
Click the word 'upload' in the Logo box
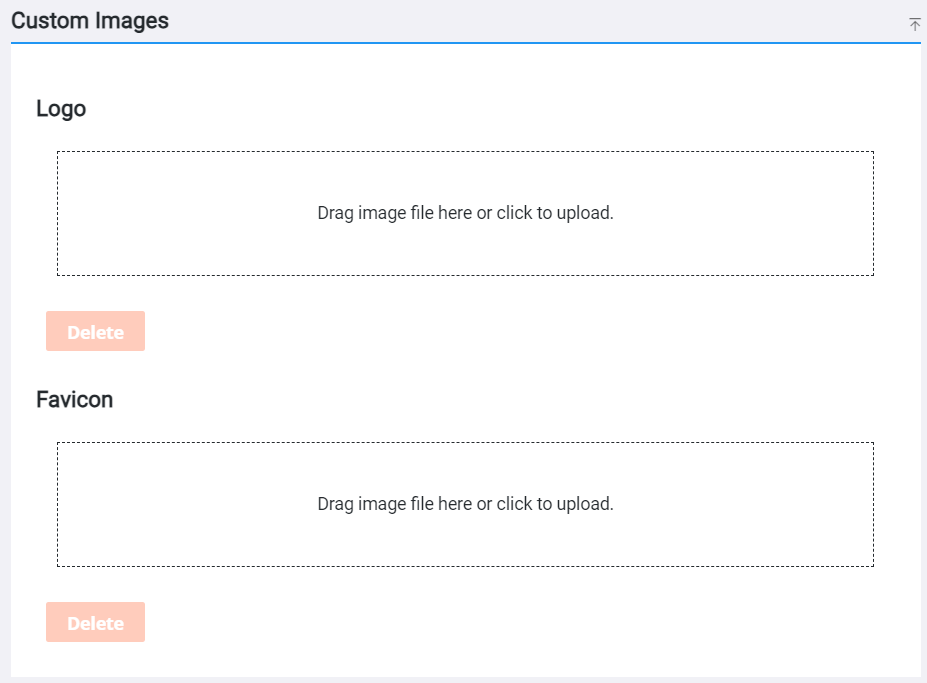pos(583,213)
